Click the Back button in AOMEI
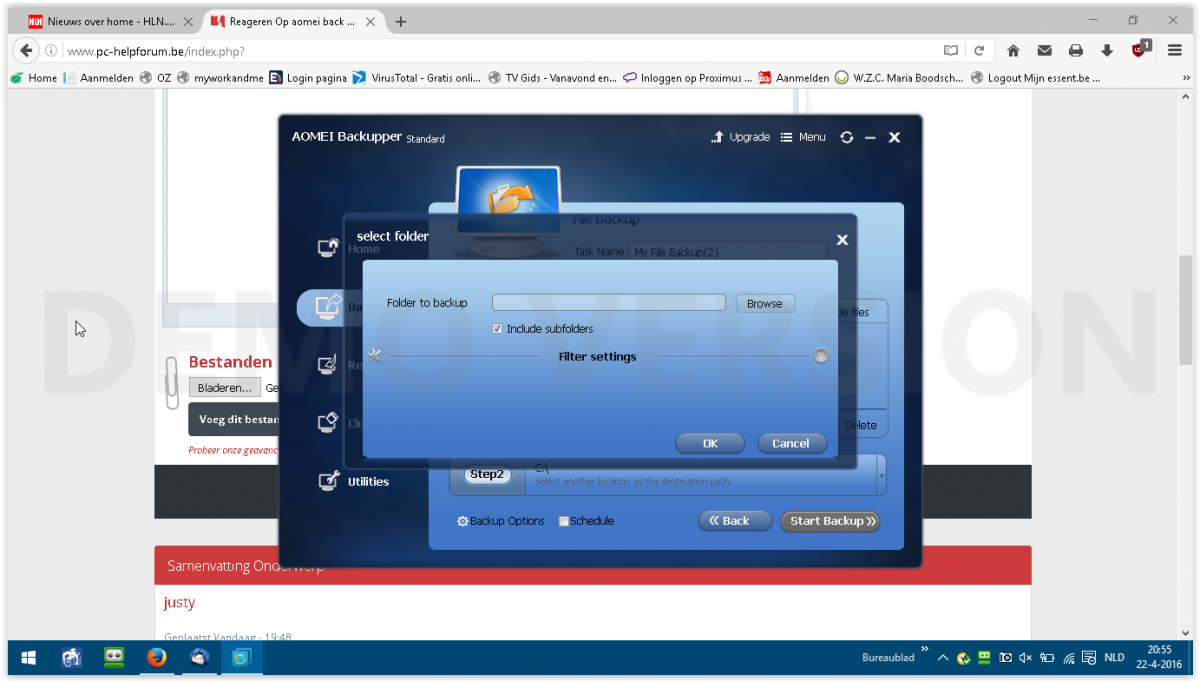 (735, 521)
